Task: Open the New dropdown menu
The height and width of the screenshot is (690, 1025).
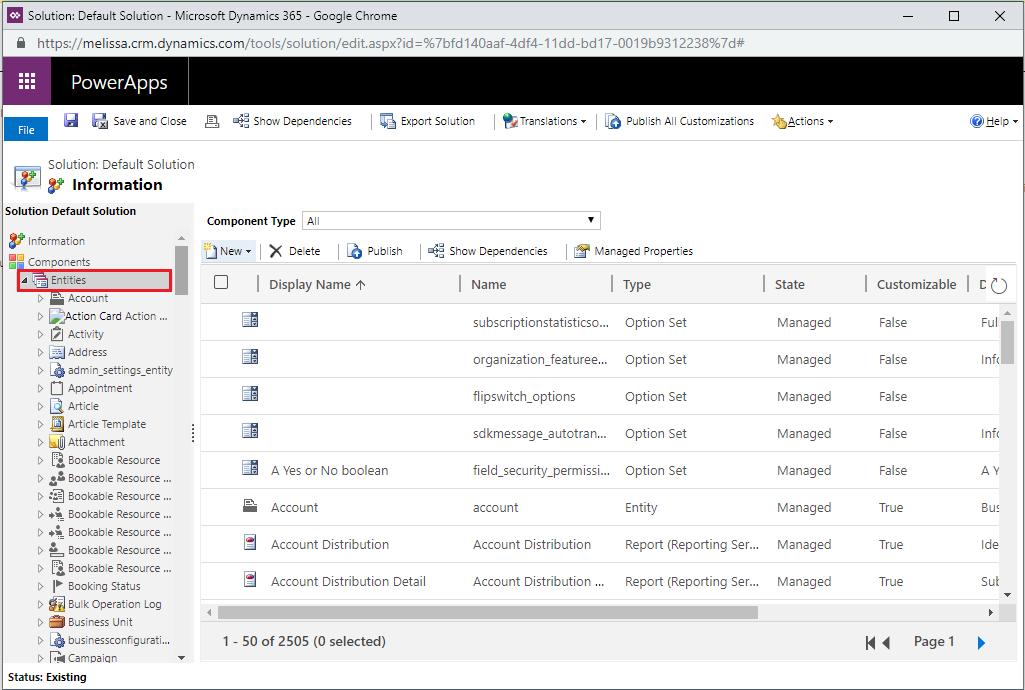Action: pyautogui.click(x=228, y=251)
